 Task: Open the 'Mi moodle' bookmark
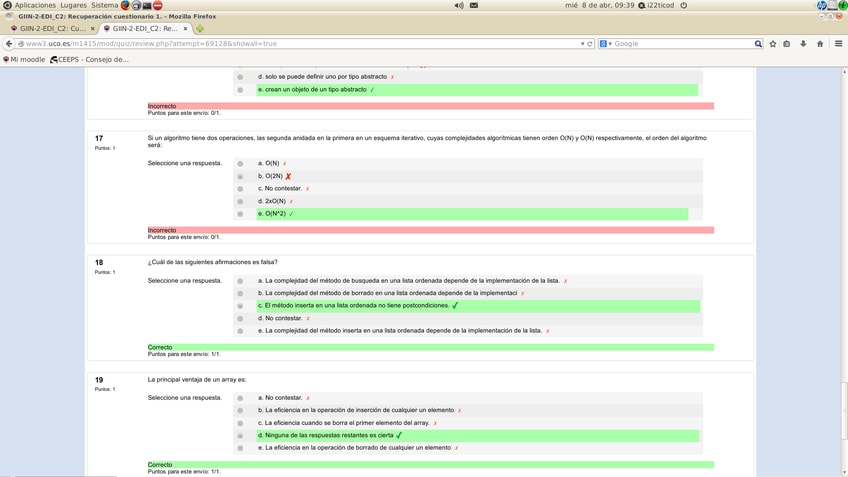[x=25, y=59]
